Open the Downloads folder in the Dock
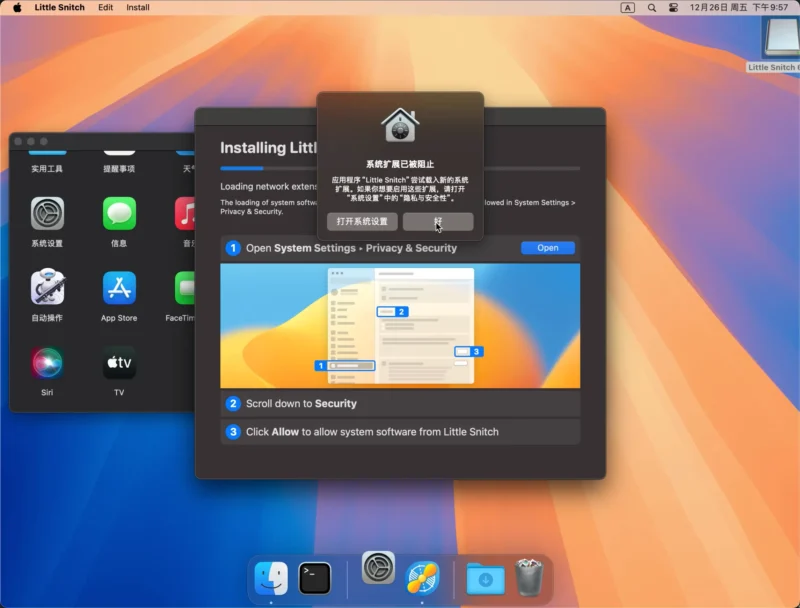Image resolution: width=800 pixels, height=608 pixels. click(x=485, y=577)
